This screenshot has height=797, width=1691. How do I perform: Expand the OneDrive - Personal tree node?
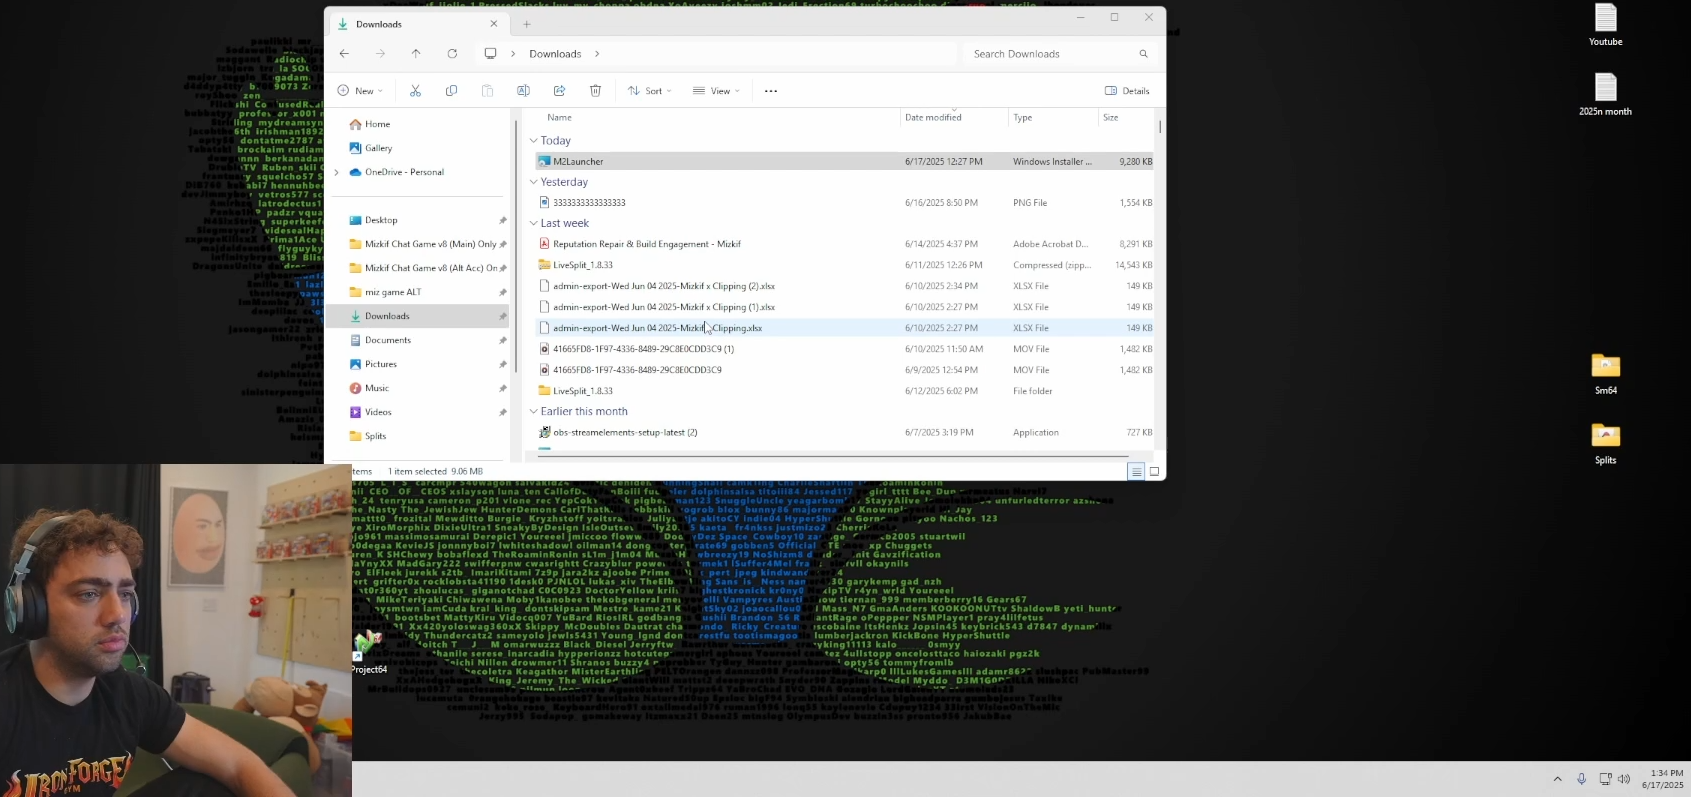point(337,172)
